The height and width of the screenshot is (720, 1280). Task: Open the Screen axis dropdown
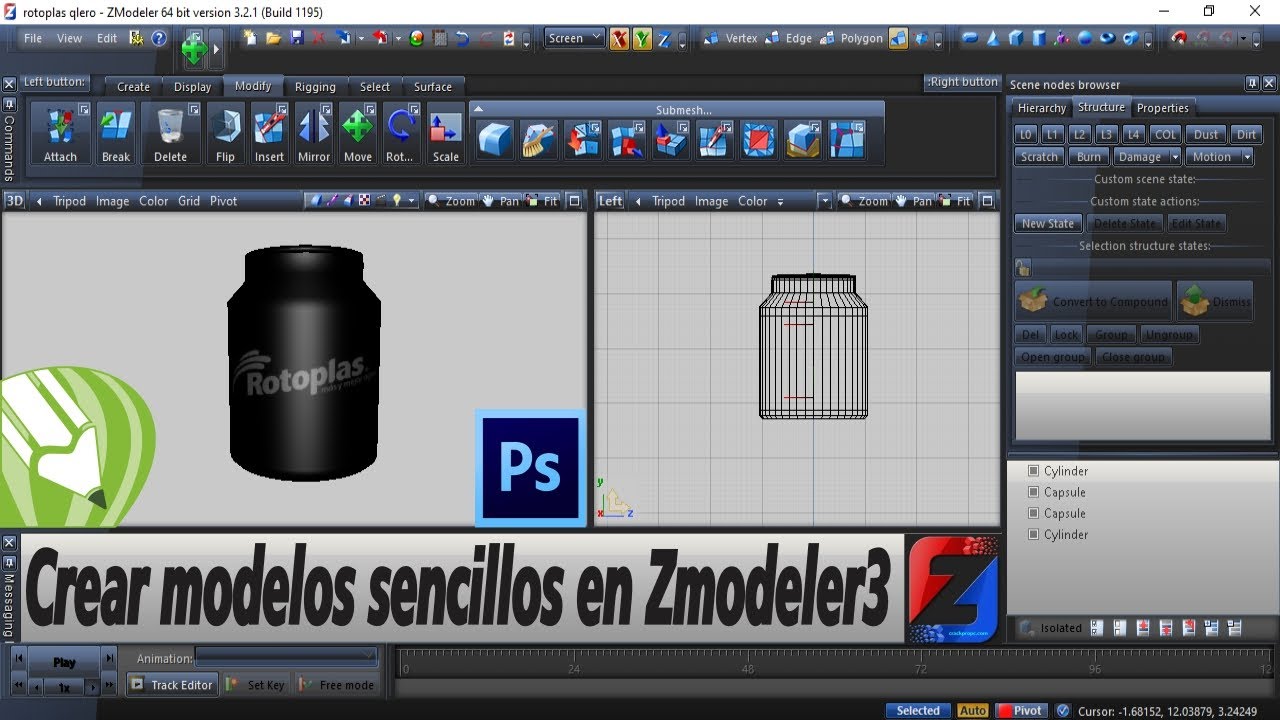575,38
